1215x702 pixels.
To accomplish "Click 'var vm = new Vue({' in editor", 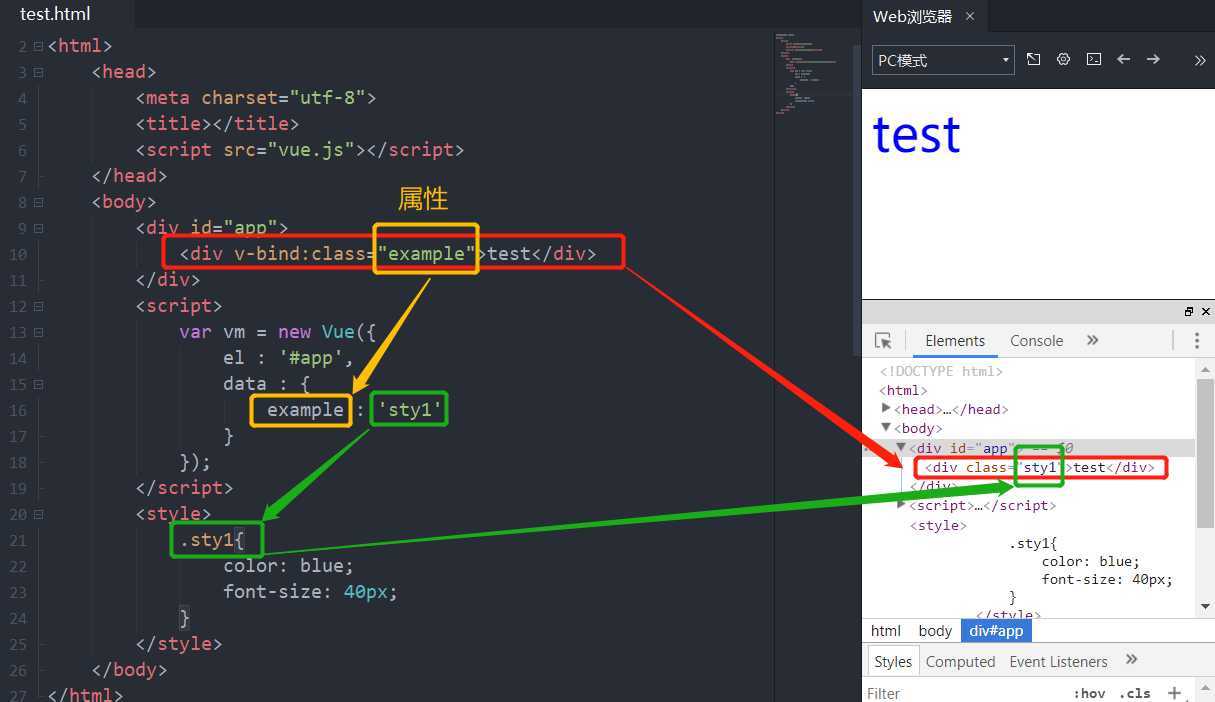I will click(x=278, y=332).
